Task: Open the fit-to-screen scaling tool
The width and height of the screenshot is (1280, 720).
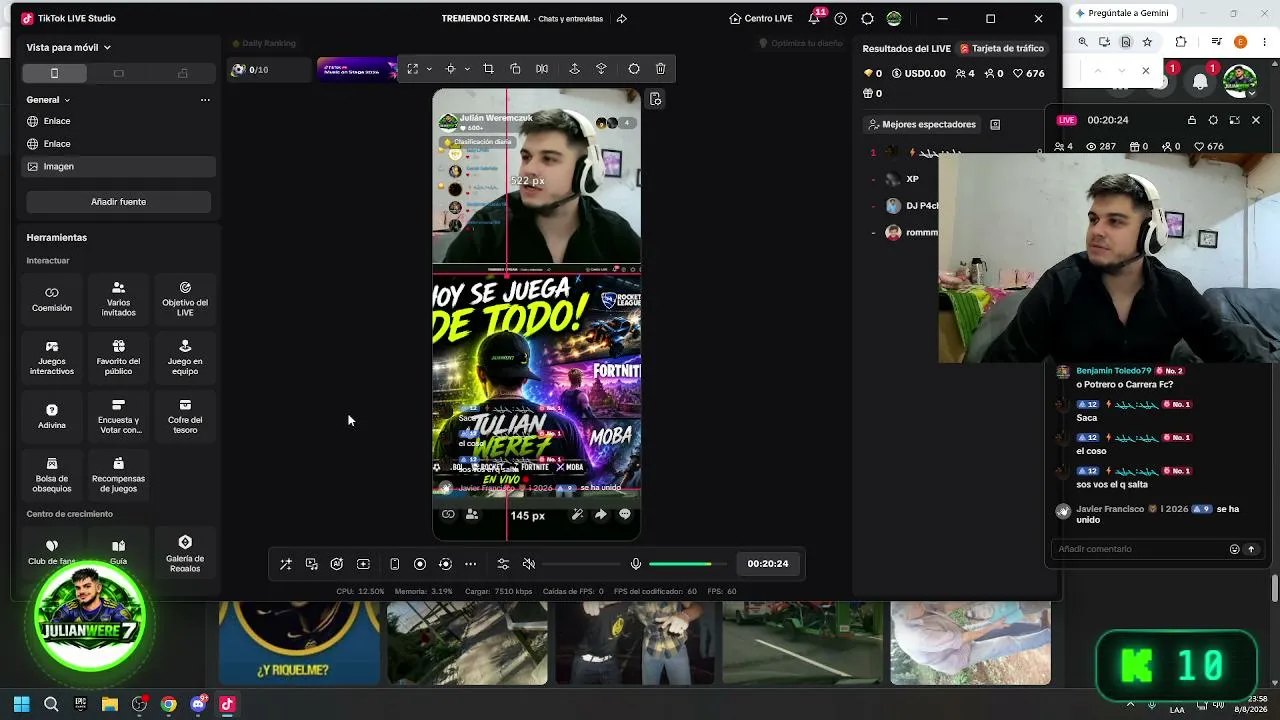Action: point(412,69)
